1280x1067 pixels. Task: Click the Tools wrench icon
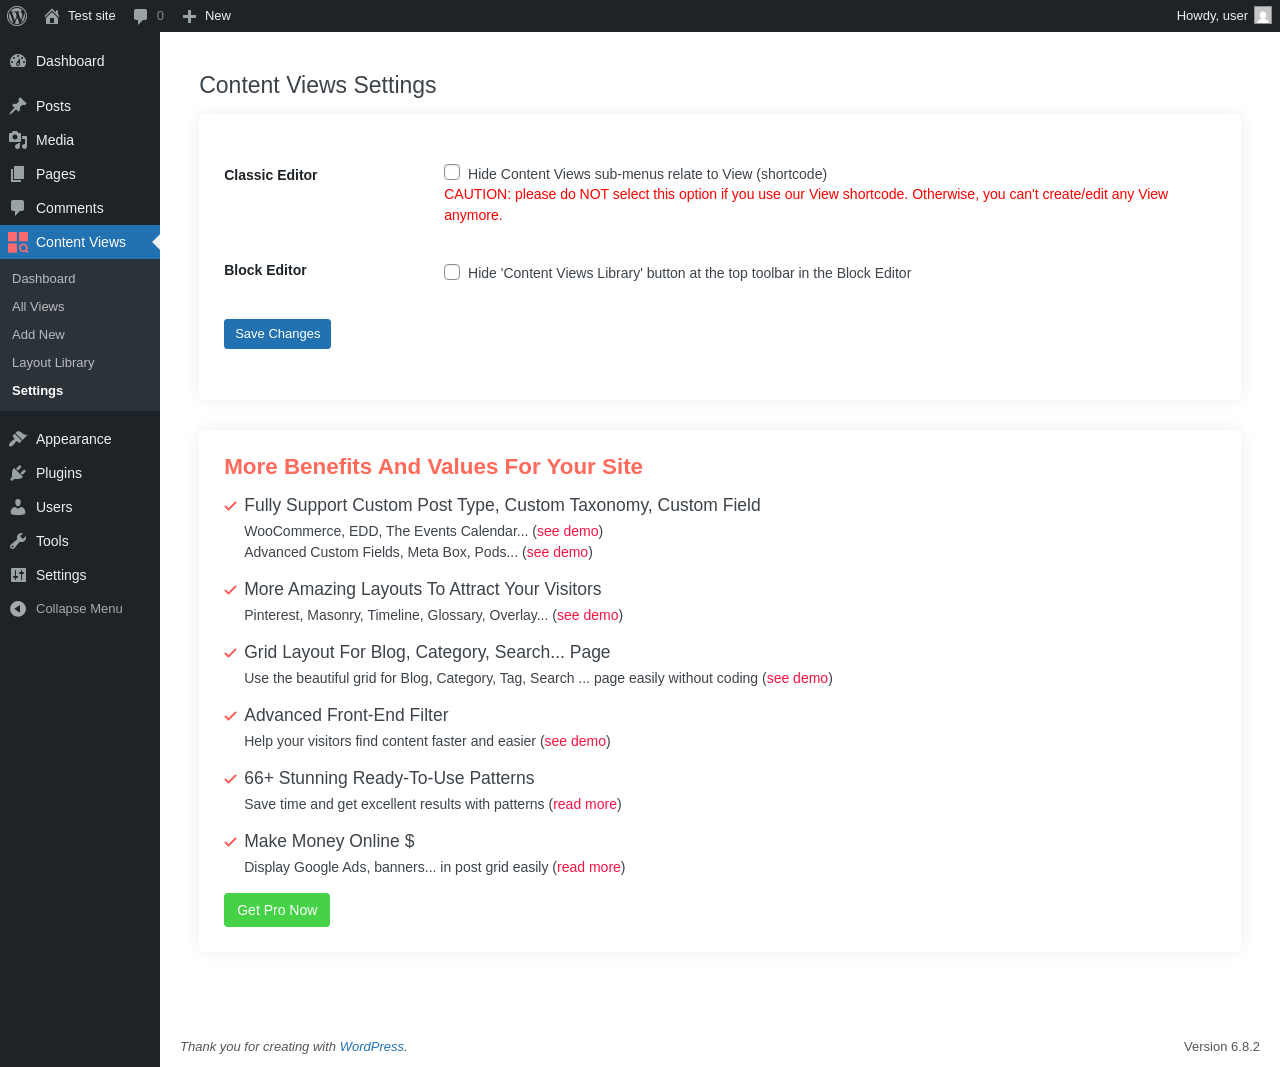18,541
